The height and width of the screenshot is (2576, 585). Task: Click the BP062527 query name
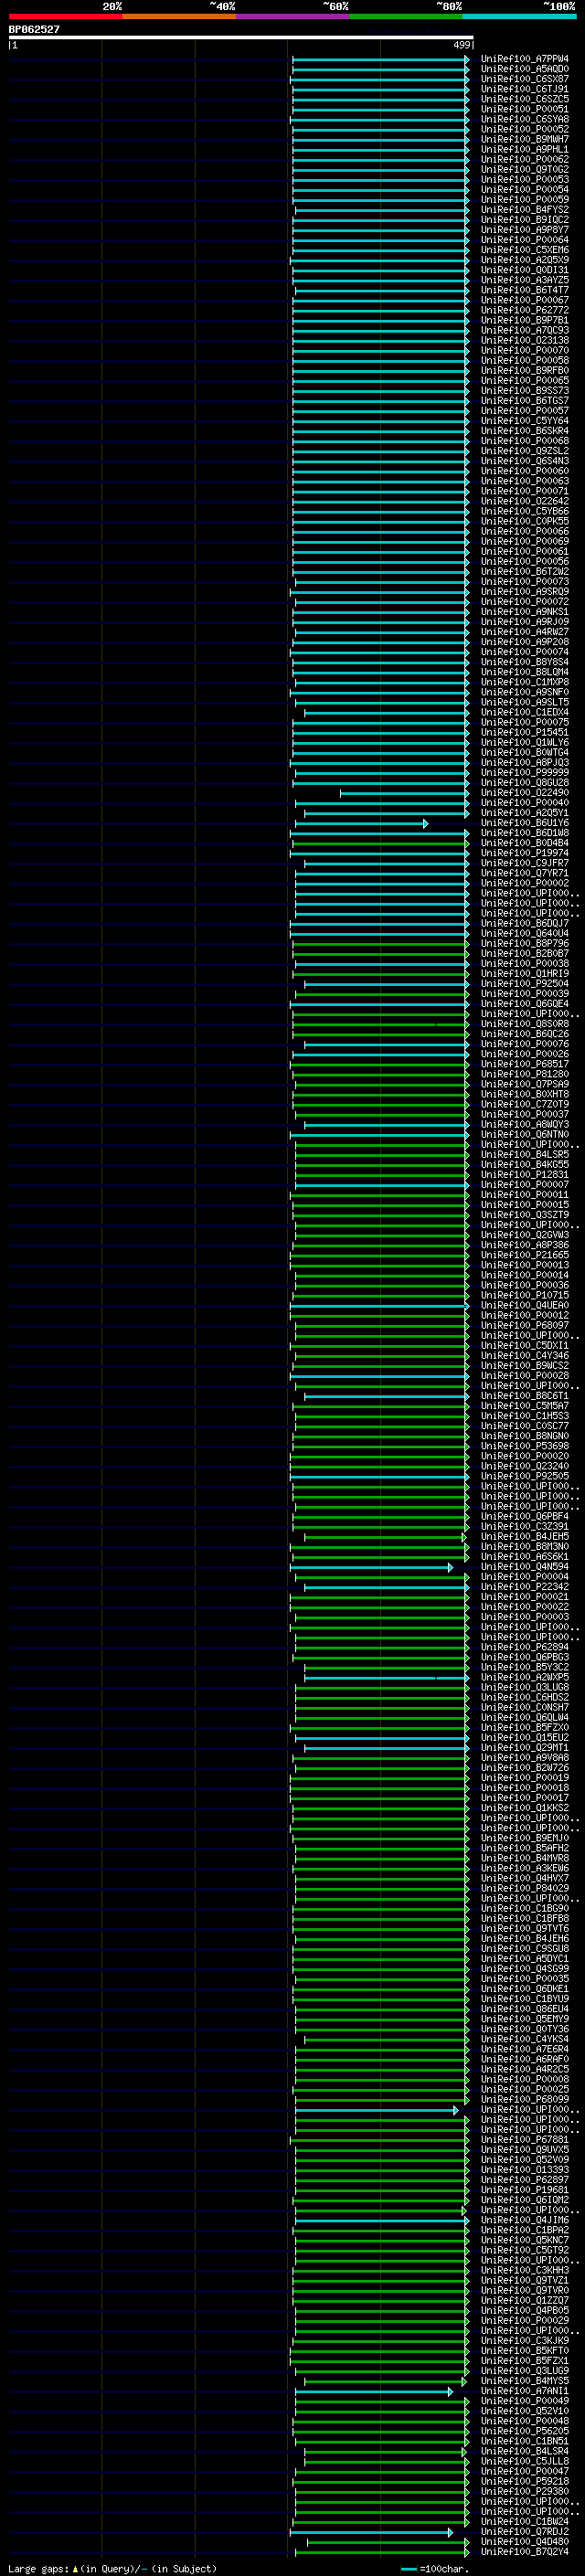(34, 29)
